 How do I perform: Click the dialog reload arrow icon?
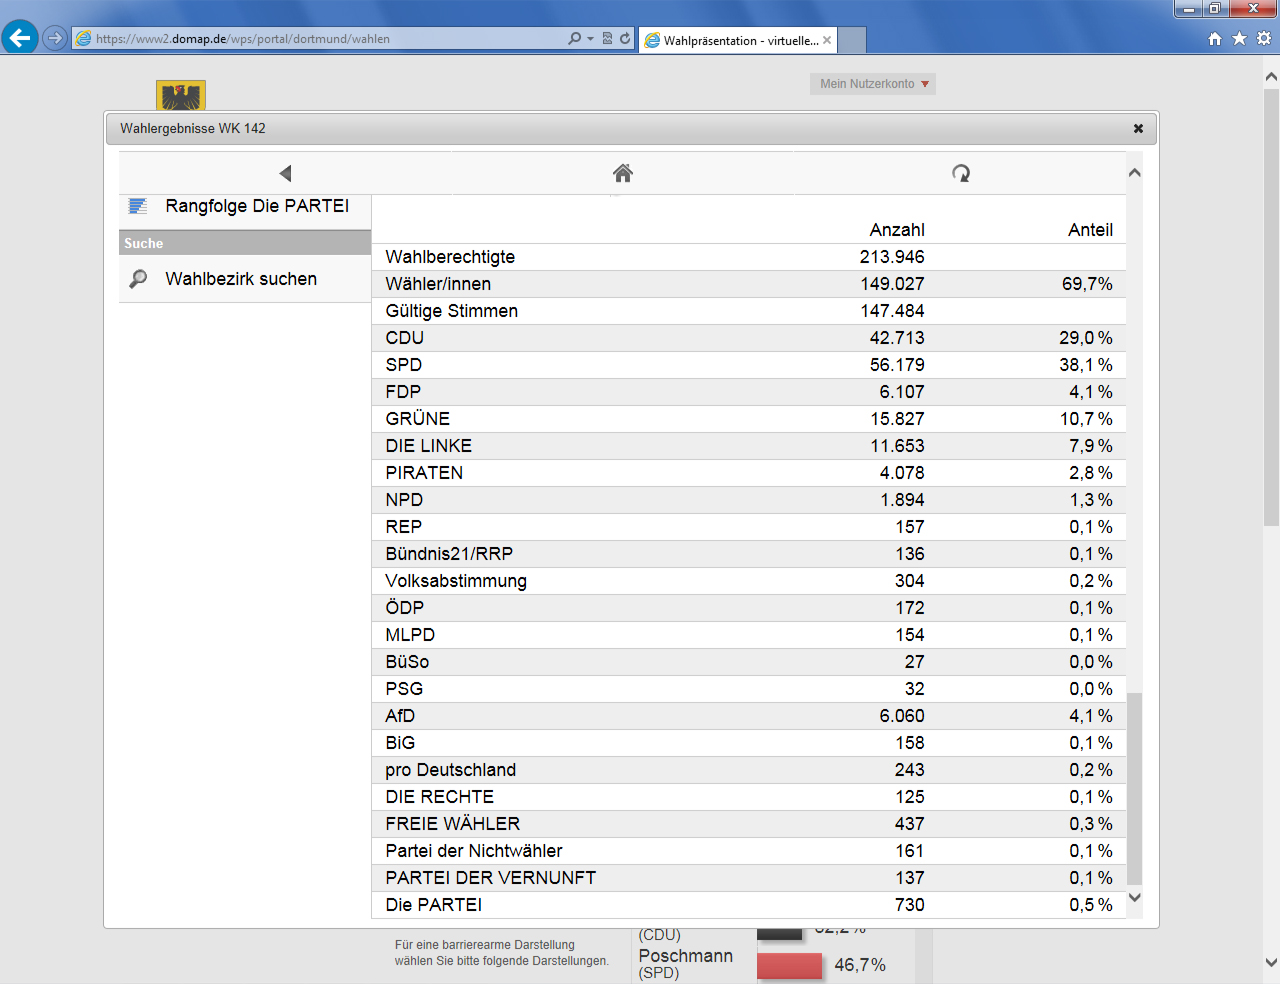961,173
